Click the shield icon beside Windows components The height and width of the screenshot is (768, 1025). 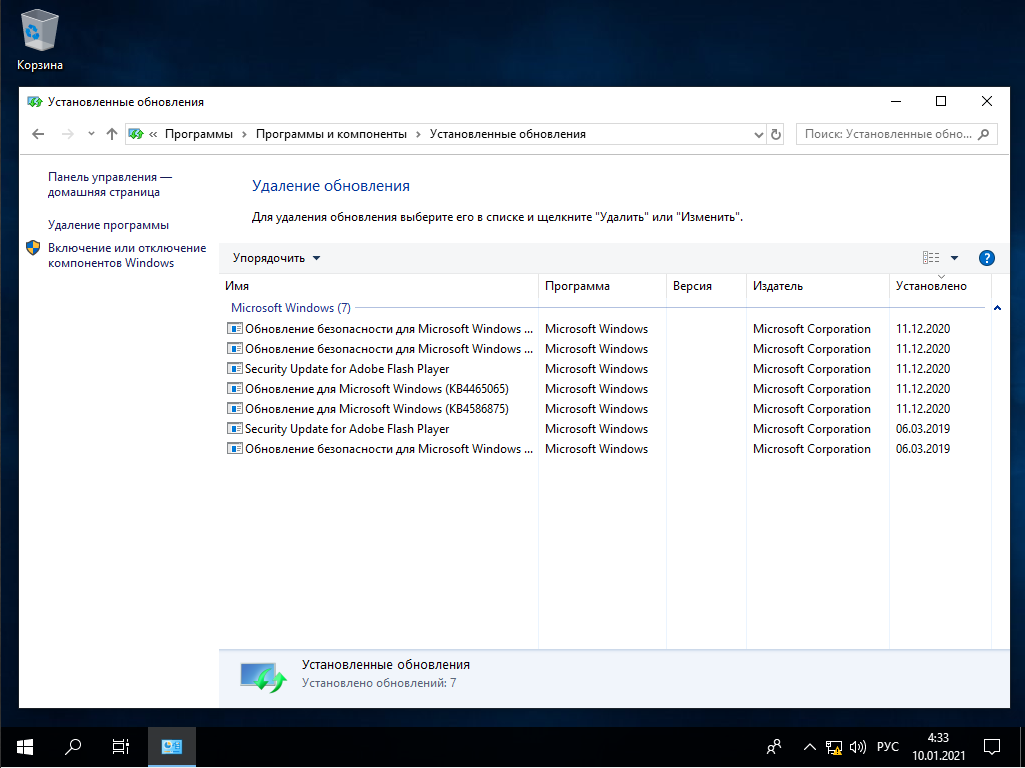[33, 248]
